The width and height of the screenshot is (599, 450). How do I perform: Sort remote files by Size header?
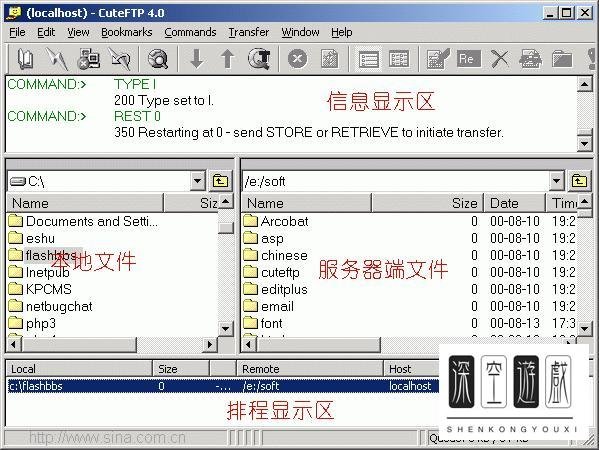427,203
